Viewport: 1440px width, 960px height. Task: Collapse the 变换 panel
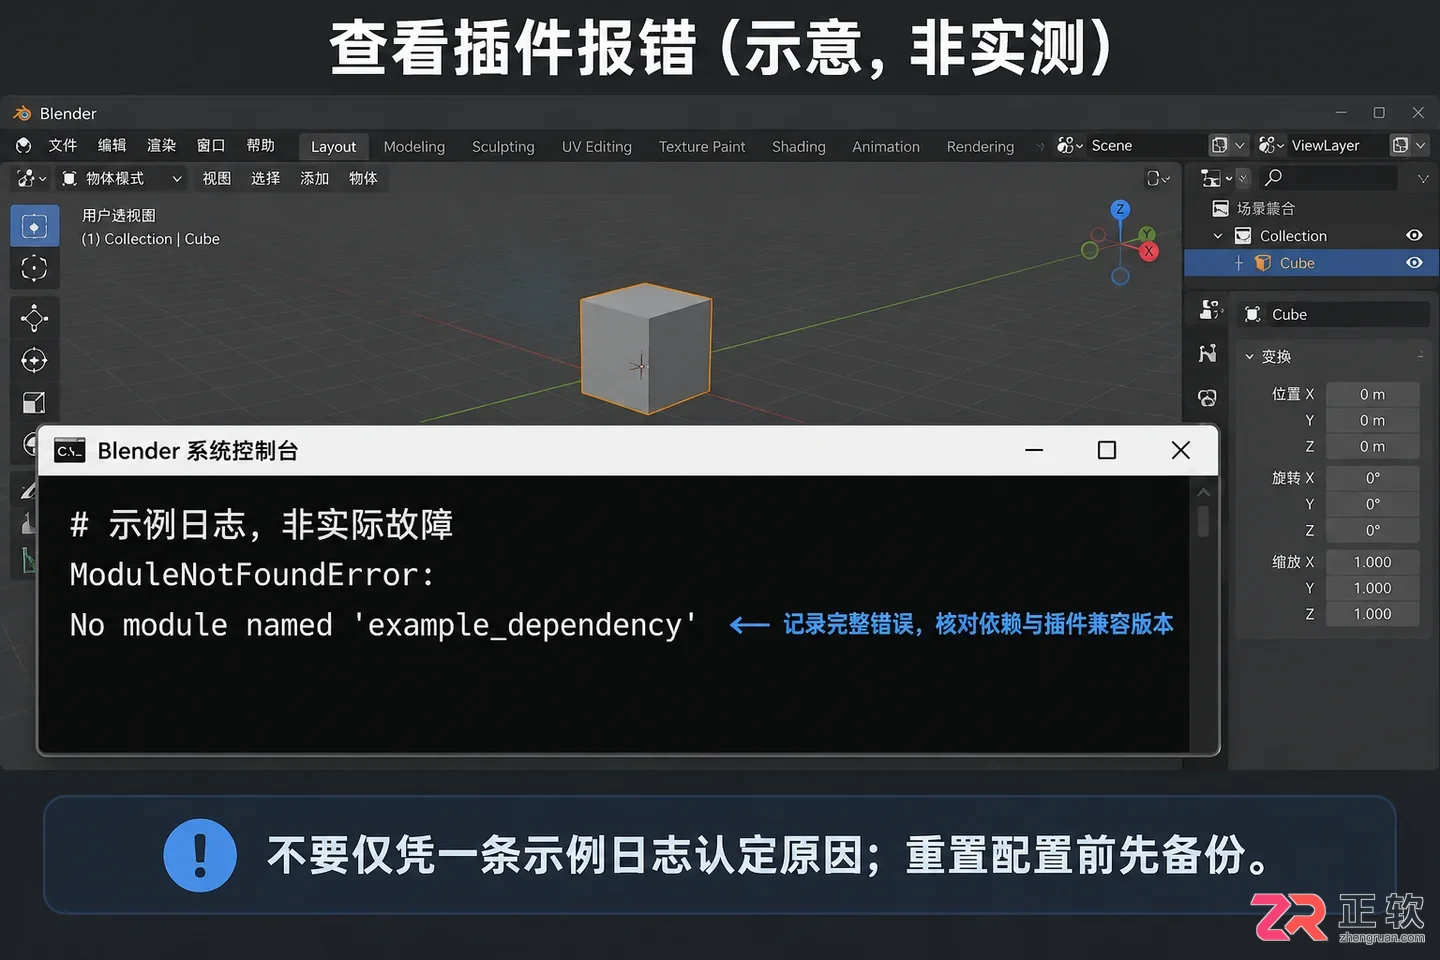[1249, 356]
